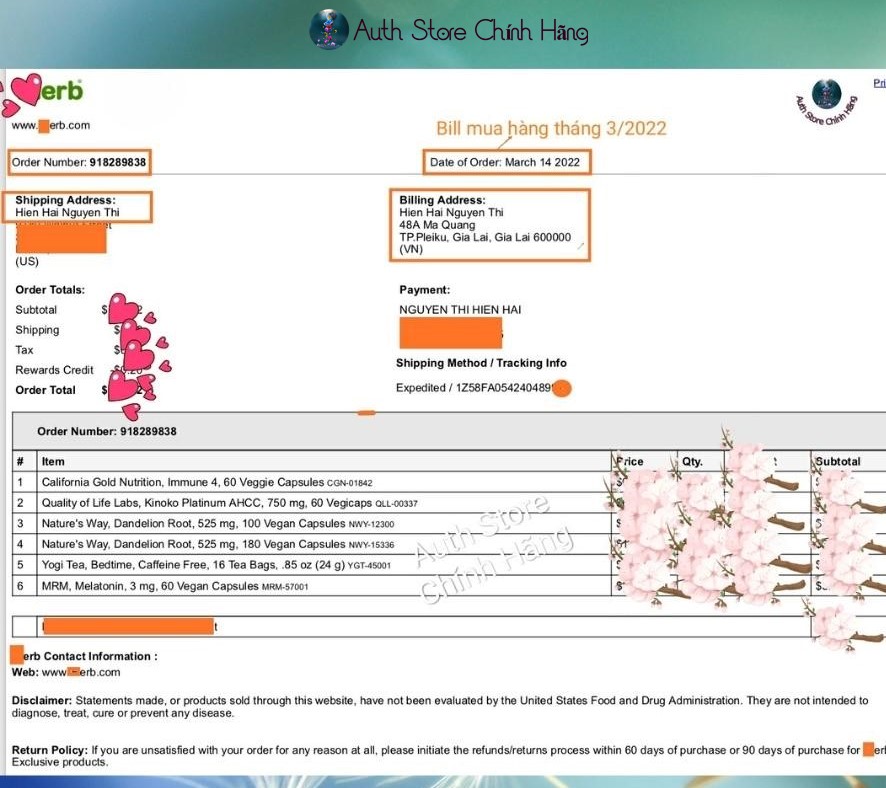
Task: Click the Order Number 918289838 table header
Action: click(107, 432)
